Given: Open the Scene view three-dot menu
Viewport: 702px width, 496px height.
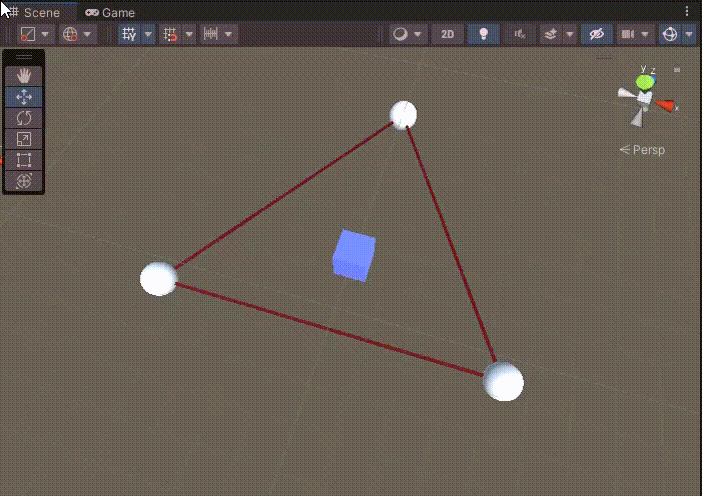Looking at the screenshot, I should pos(687,11).
